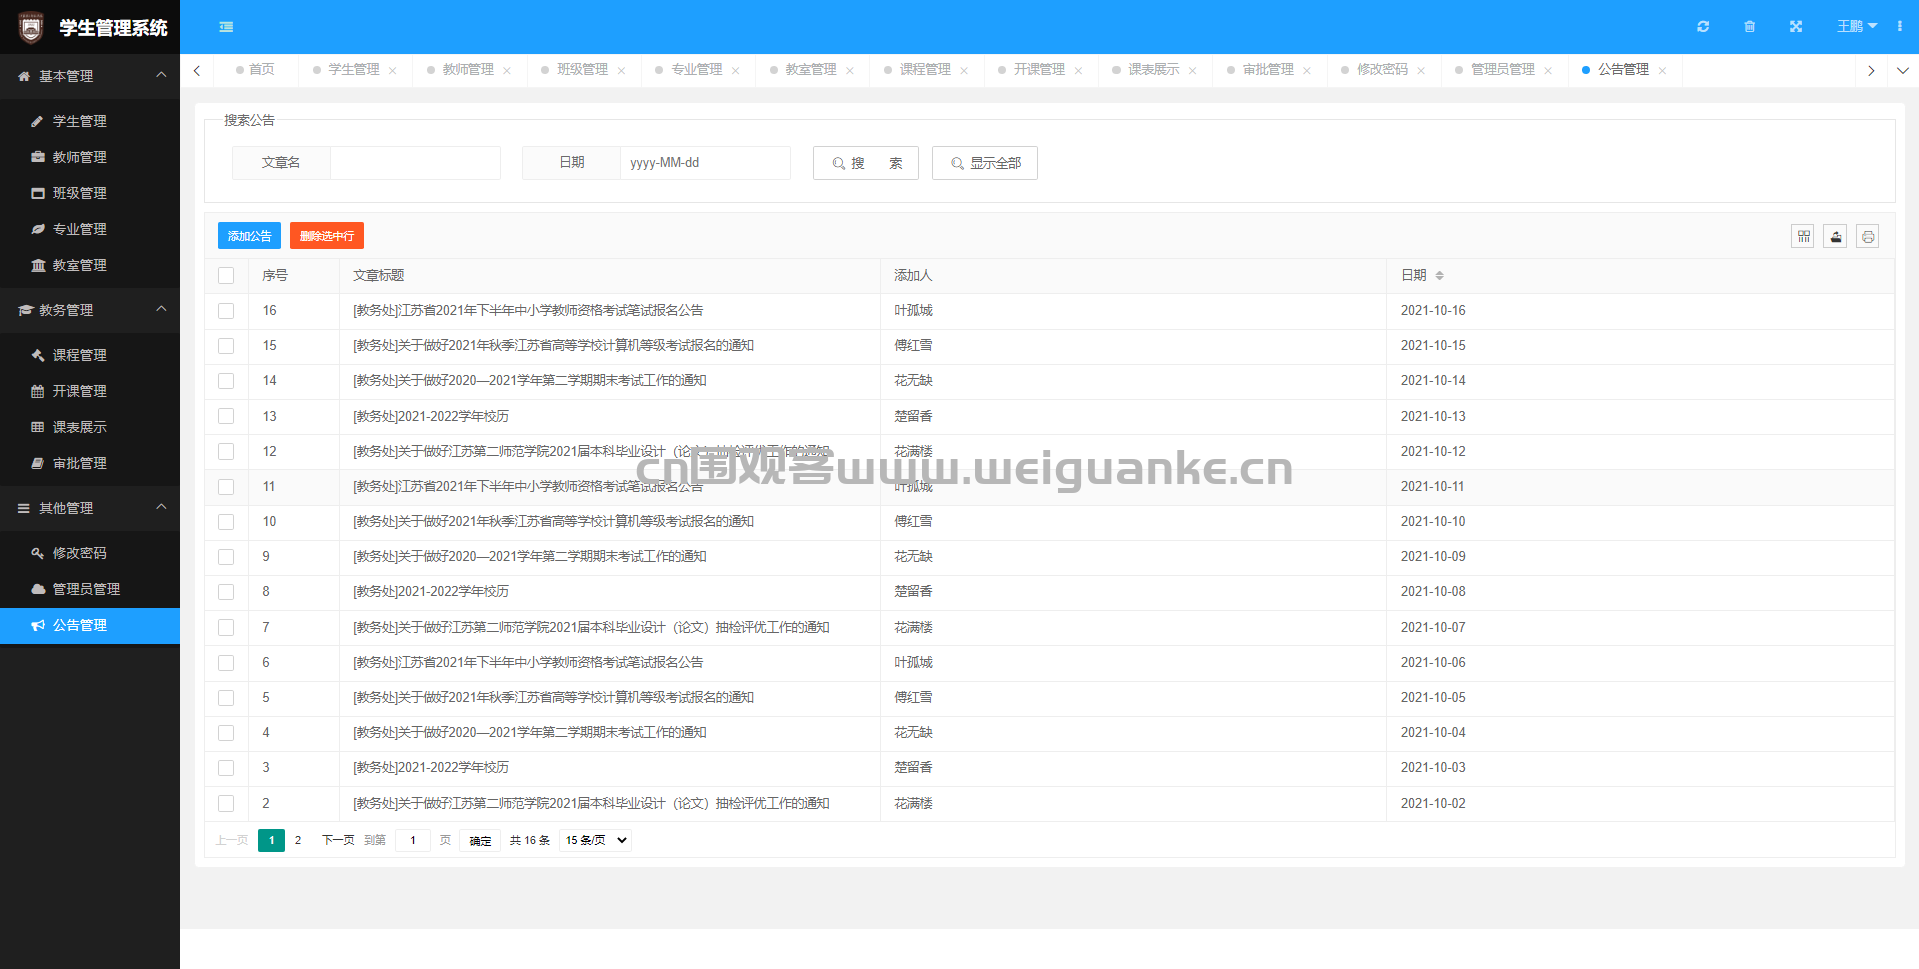Viewport: 1919px width, 969px height.
Task: Check the row with 序号 13
Action: pyautogui.click(x=226, y=416)
